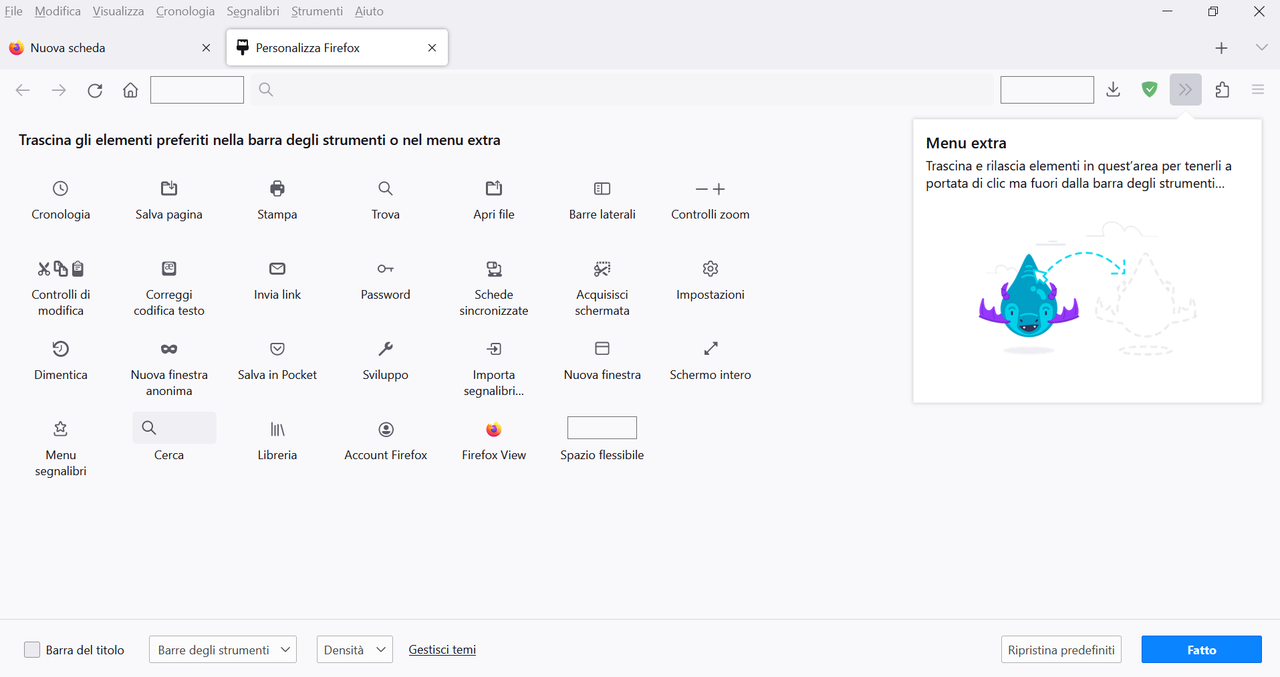Click the extensions puzzle toolbar icon
Screen dimensions: 1280x677
click(x=1222, y=90)
